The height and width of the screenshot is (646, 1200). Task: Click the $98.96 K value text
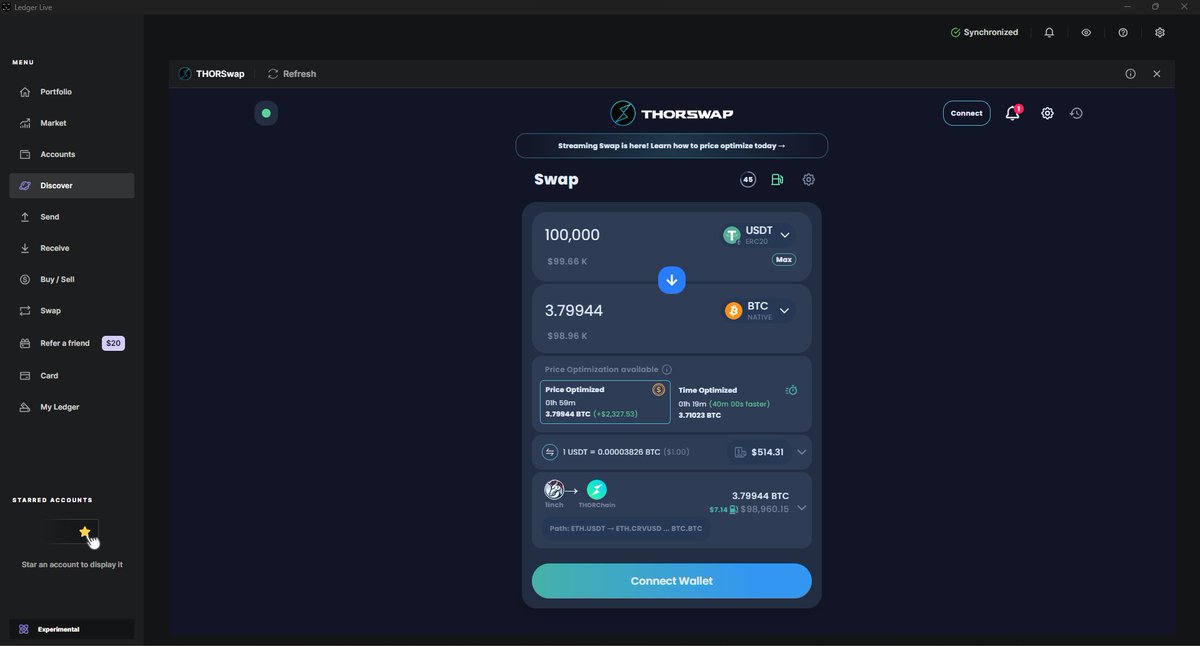click(567, 336)
